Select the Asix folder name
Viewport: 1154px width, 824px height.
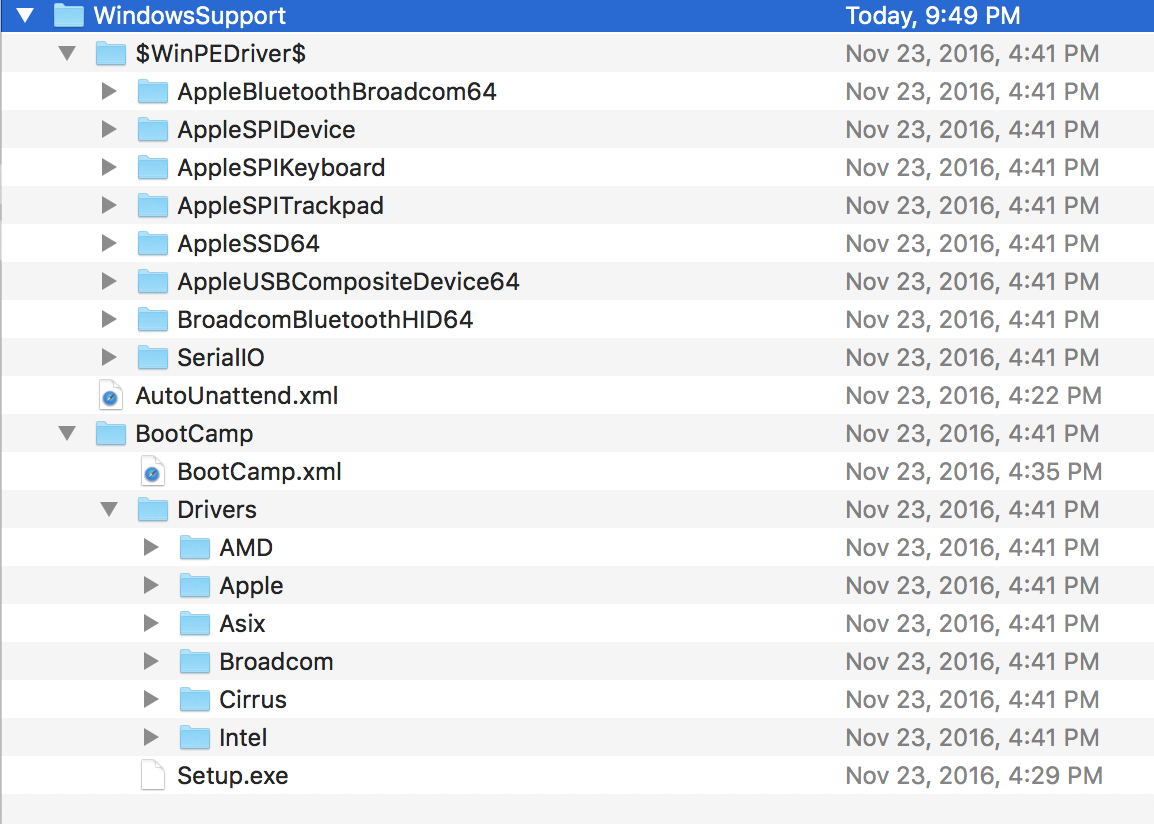(x=242, y=623)
